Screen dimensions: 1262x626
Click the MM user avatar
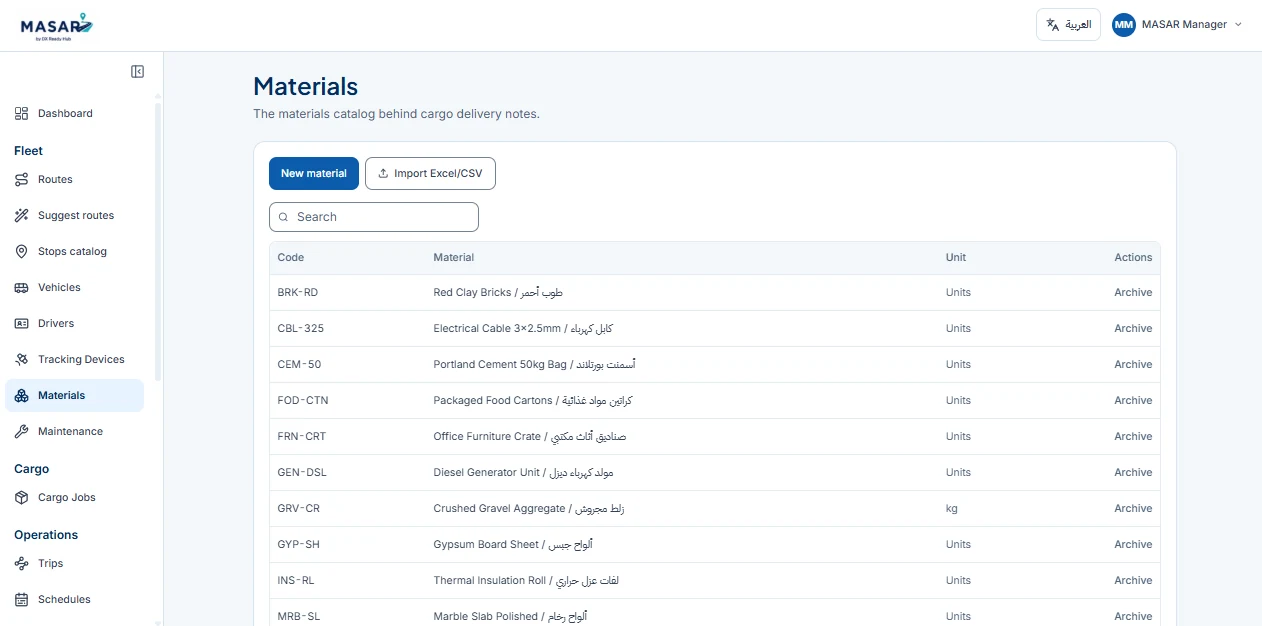(x=1124, y=25)
